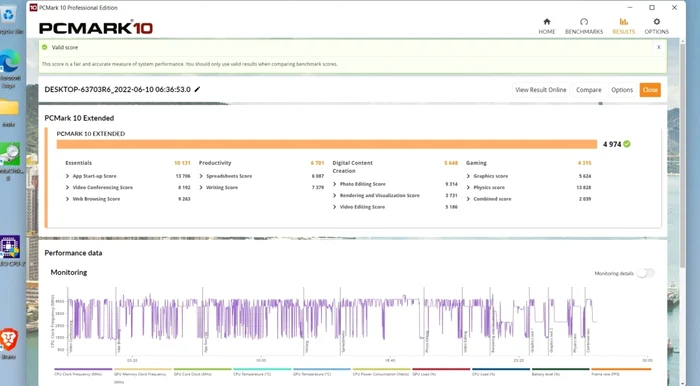Screen dimensions: 700x386
Task: Dismiss the Valid score banner
Action: (658, 47)
